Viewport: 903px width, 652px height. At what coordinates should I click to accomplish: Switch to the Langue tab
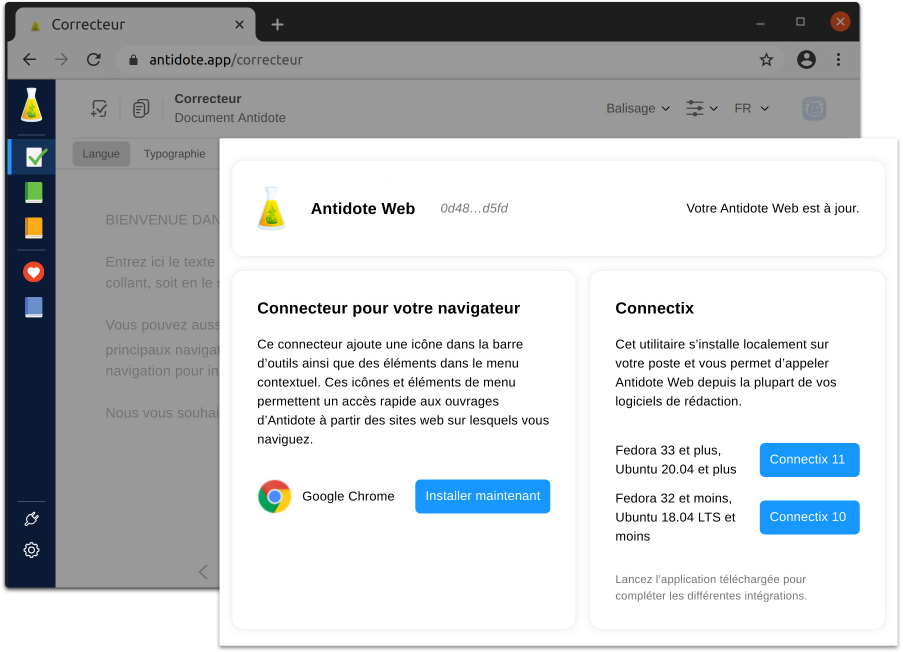point(101,154)
